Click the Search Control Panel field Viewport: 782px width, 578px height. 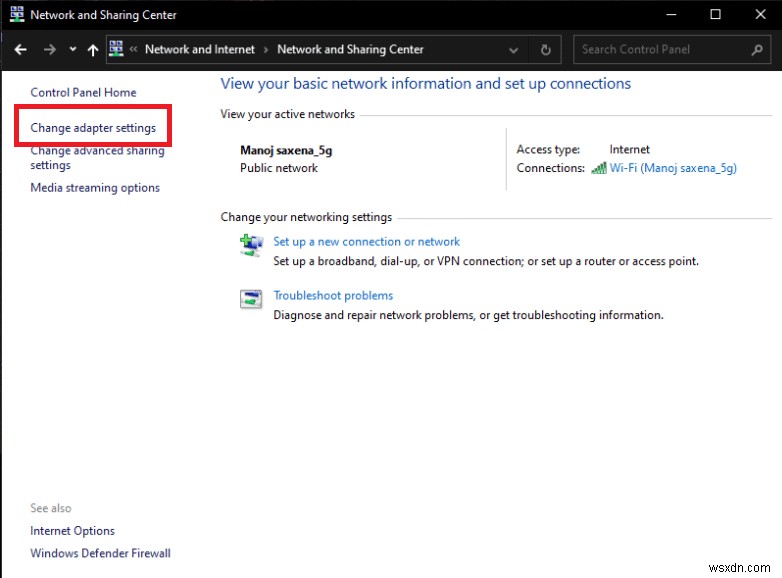(660, 49)
